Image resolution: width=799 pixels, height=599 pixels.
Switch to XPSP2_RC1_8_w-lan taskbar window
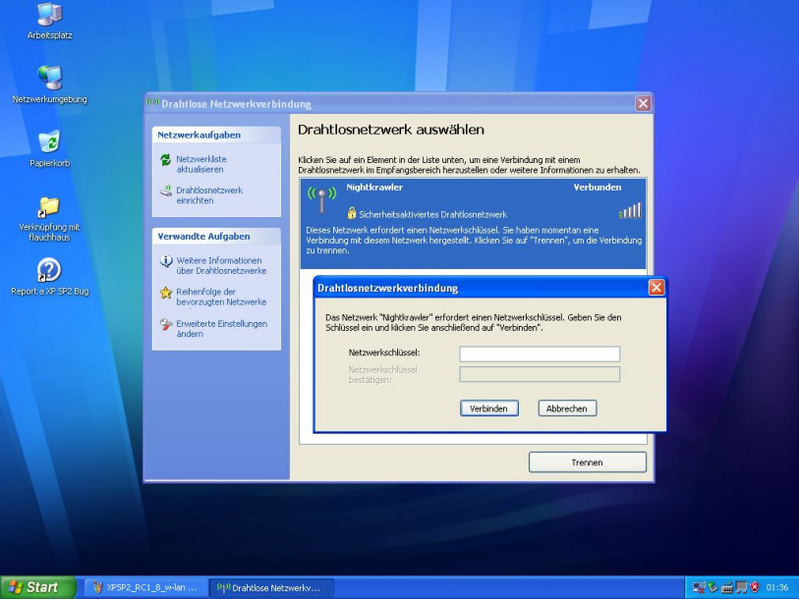click(x=146, y=587)
